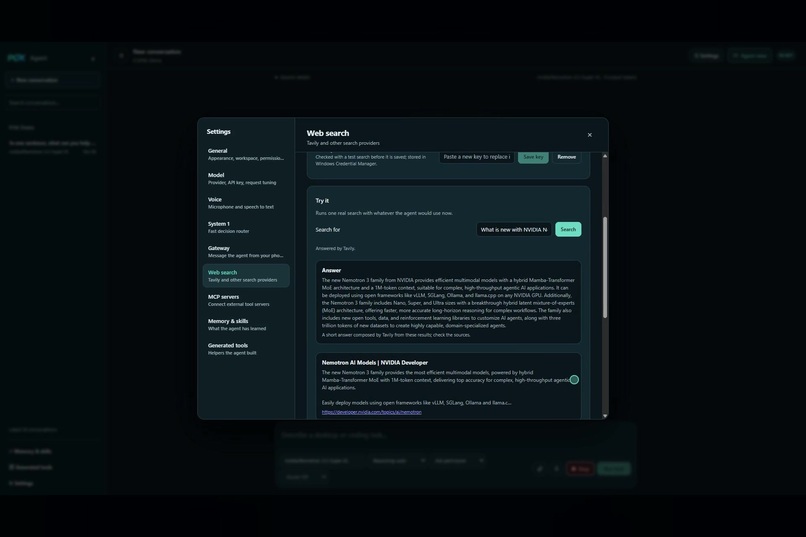This screenshot has height=537, width=806.
Task: Click the scrollbar up arrow in Web search panel
Action: tap(605, 156)
